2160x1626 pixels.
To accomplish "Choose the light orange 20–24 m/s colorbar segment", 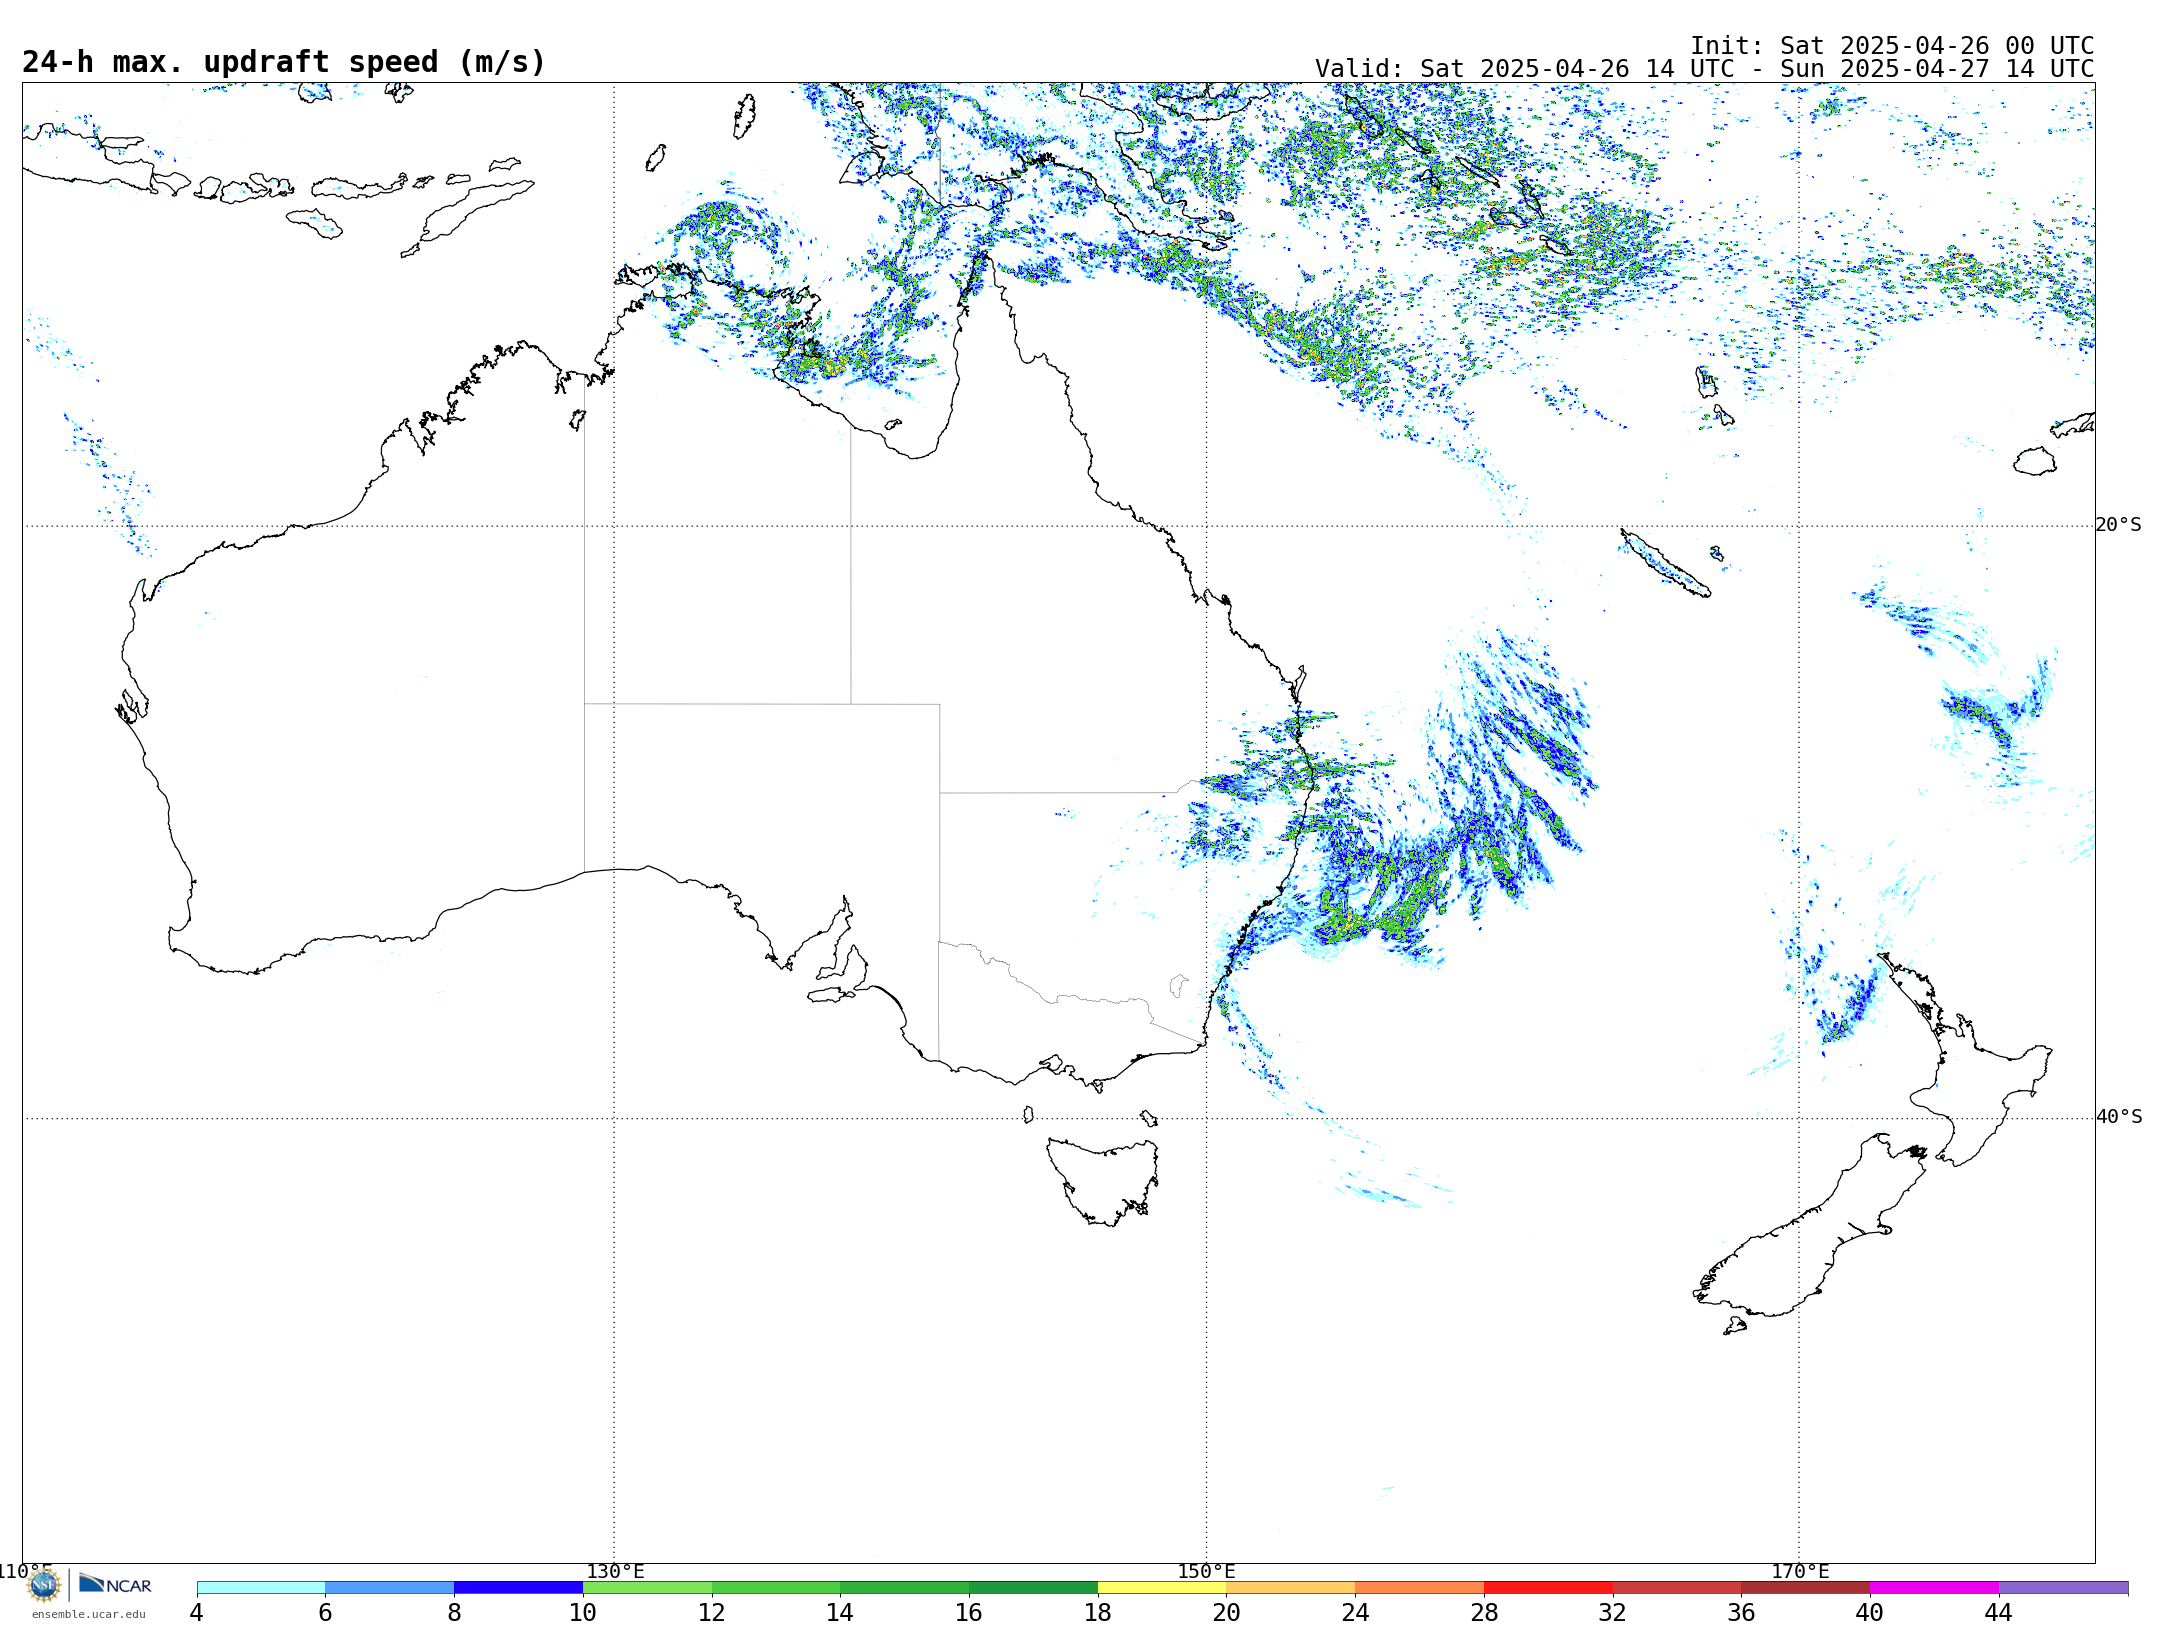I will (x=1291, y=1588).
